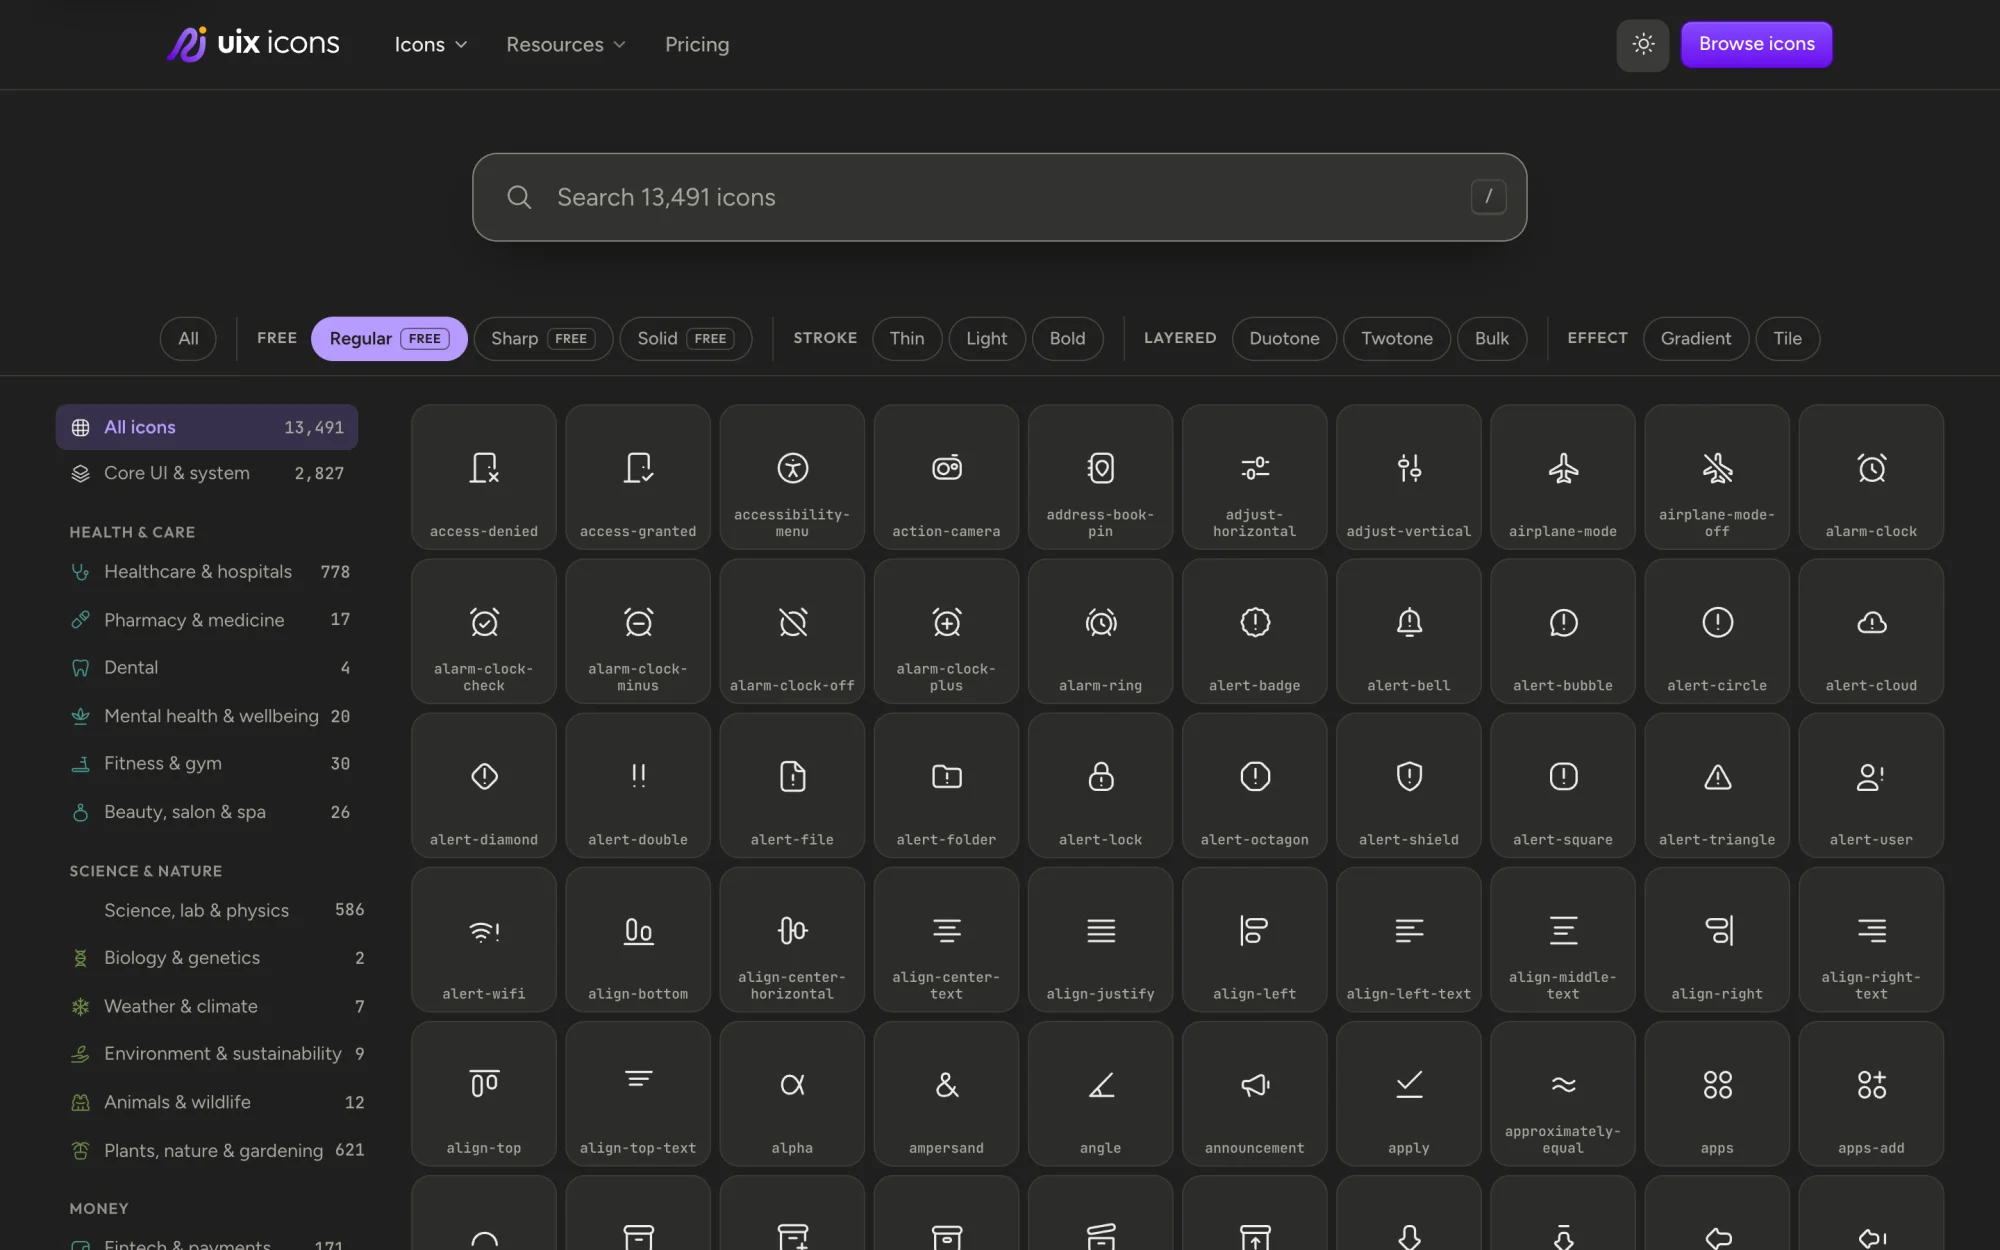The width and height of the screenshot is (2000, 1250).
Task: Open the alert-cloud icon tile
Action: [1871, 631]
